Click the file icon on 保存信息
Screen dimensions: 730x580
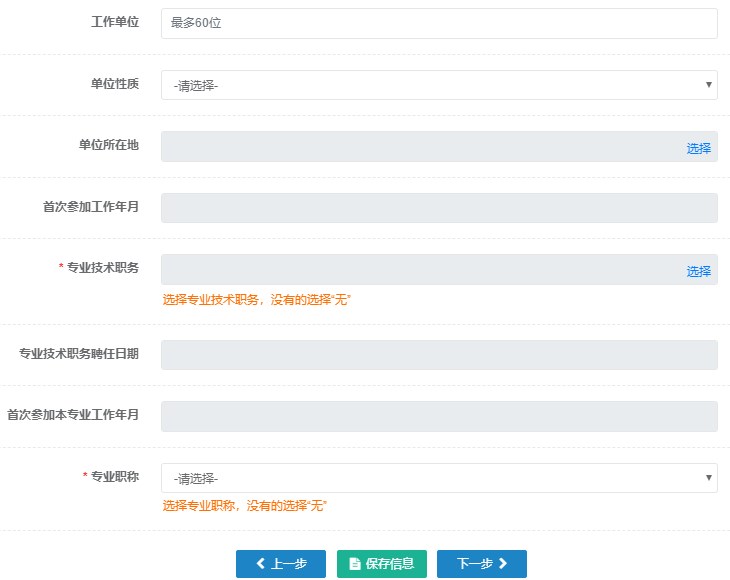pyautogui.click(x=354, y=564)
